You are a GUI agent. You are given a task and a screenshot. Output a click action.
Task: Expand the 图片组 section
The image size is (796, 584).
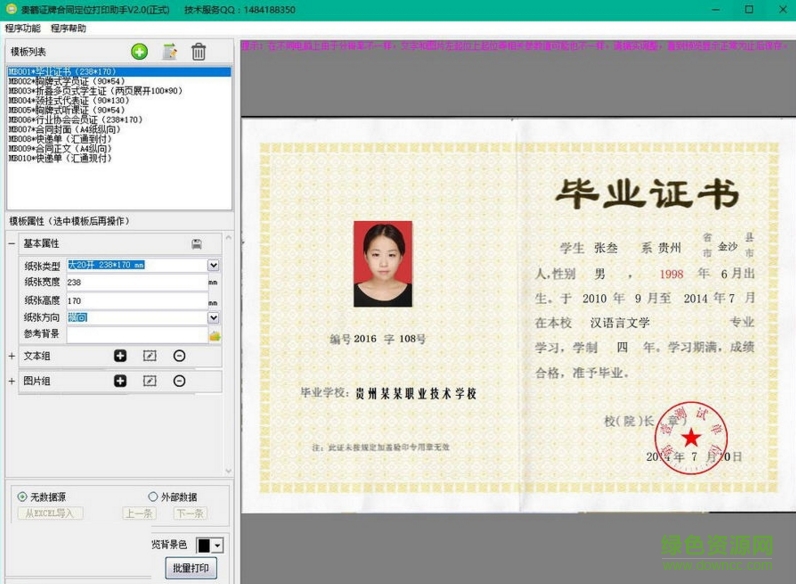click(x=12, y=381)
